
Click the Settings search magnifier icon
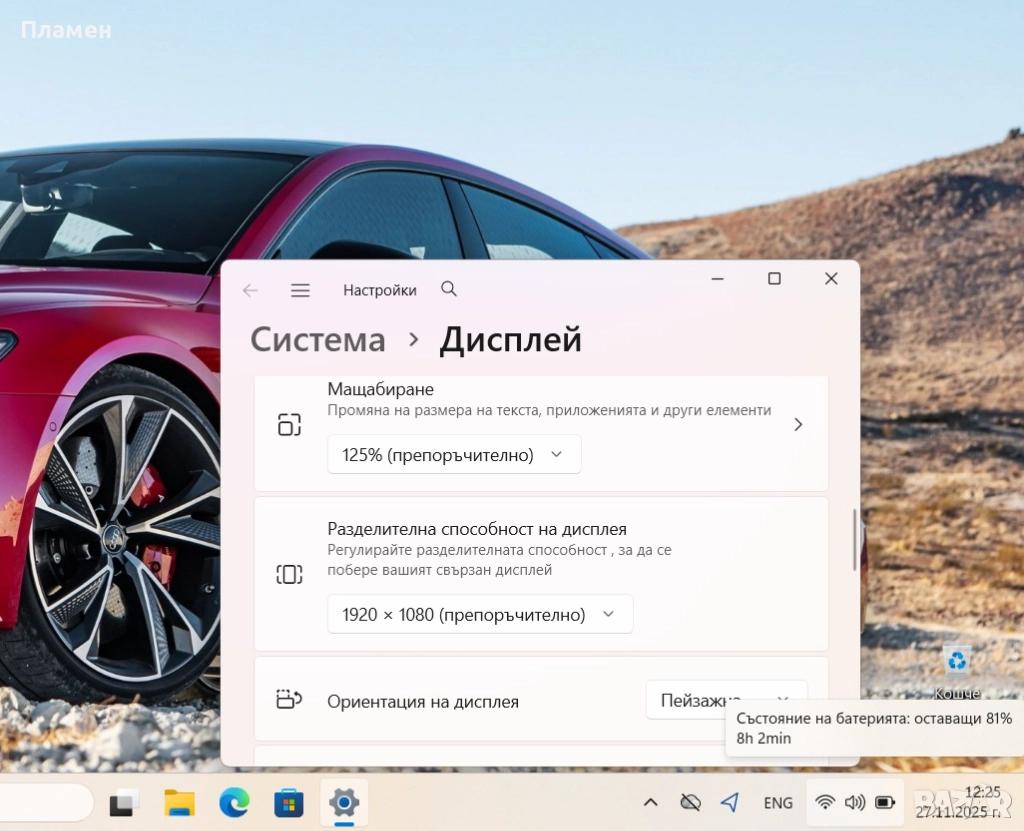pyautogui.click(x=449, y=289)
